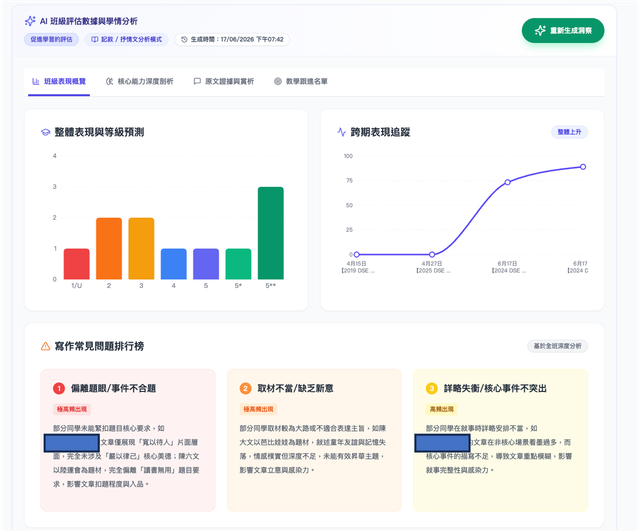The height and width of the screenshot is (531, 640).
Task: Click the graduation cap icon by 整體表現與等級預測
Action: [x=45, y=132]
